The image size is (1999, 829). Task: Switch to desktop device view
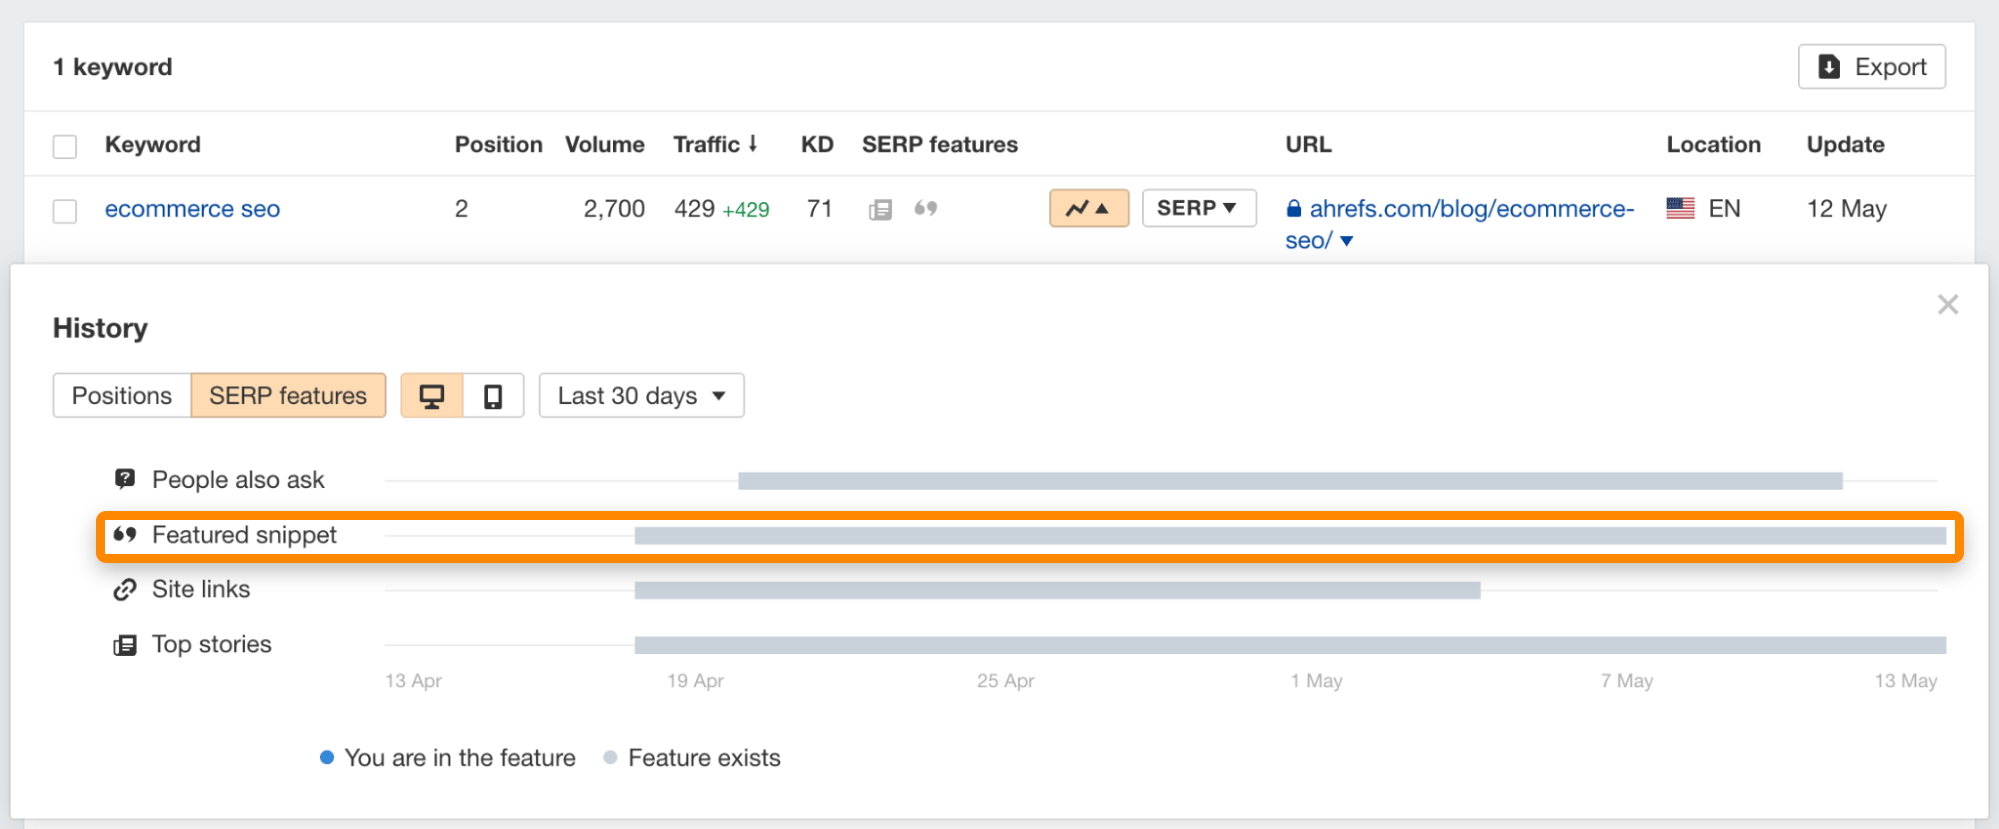(x=432, y=396)
